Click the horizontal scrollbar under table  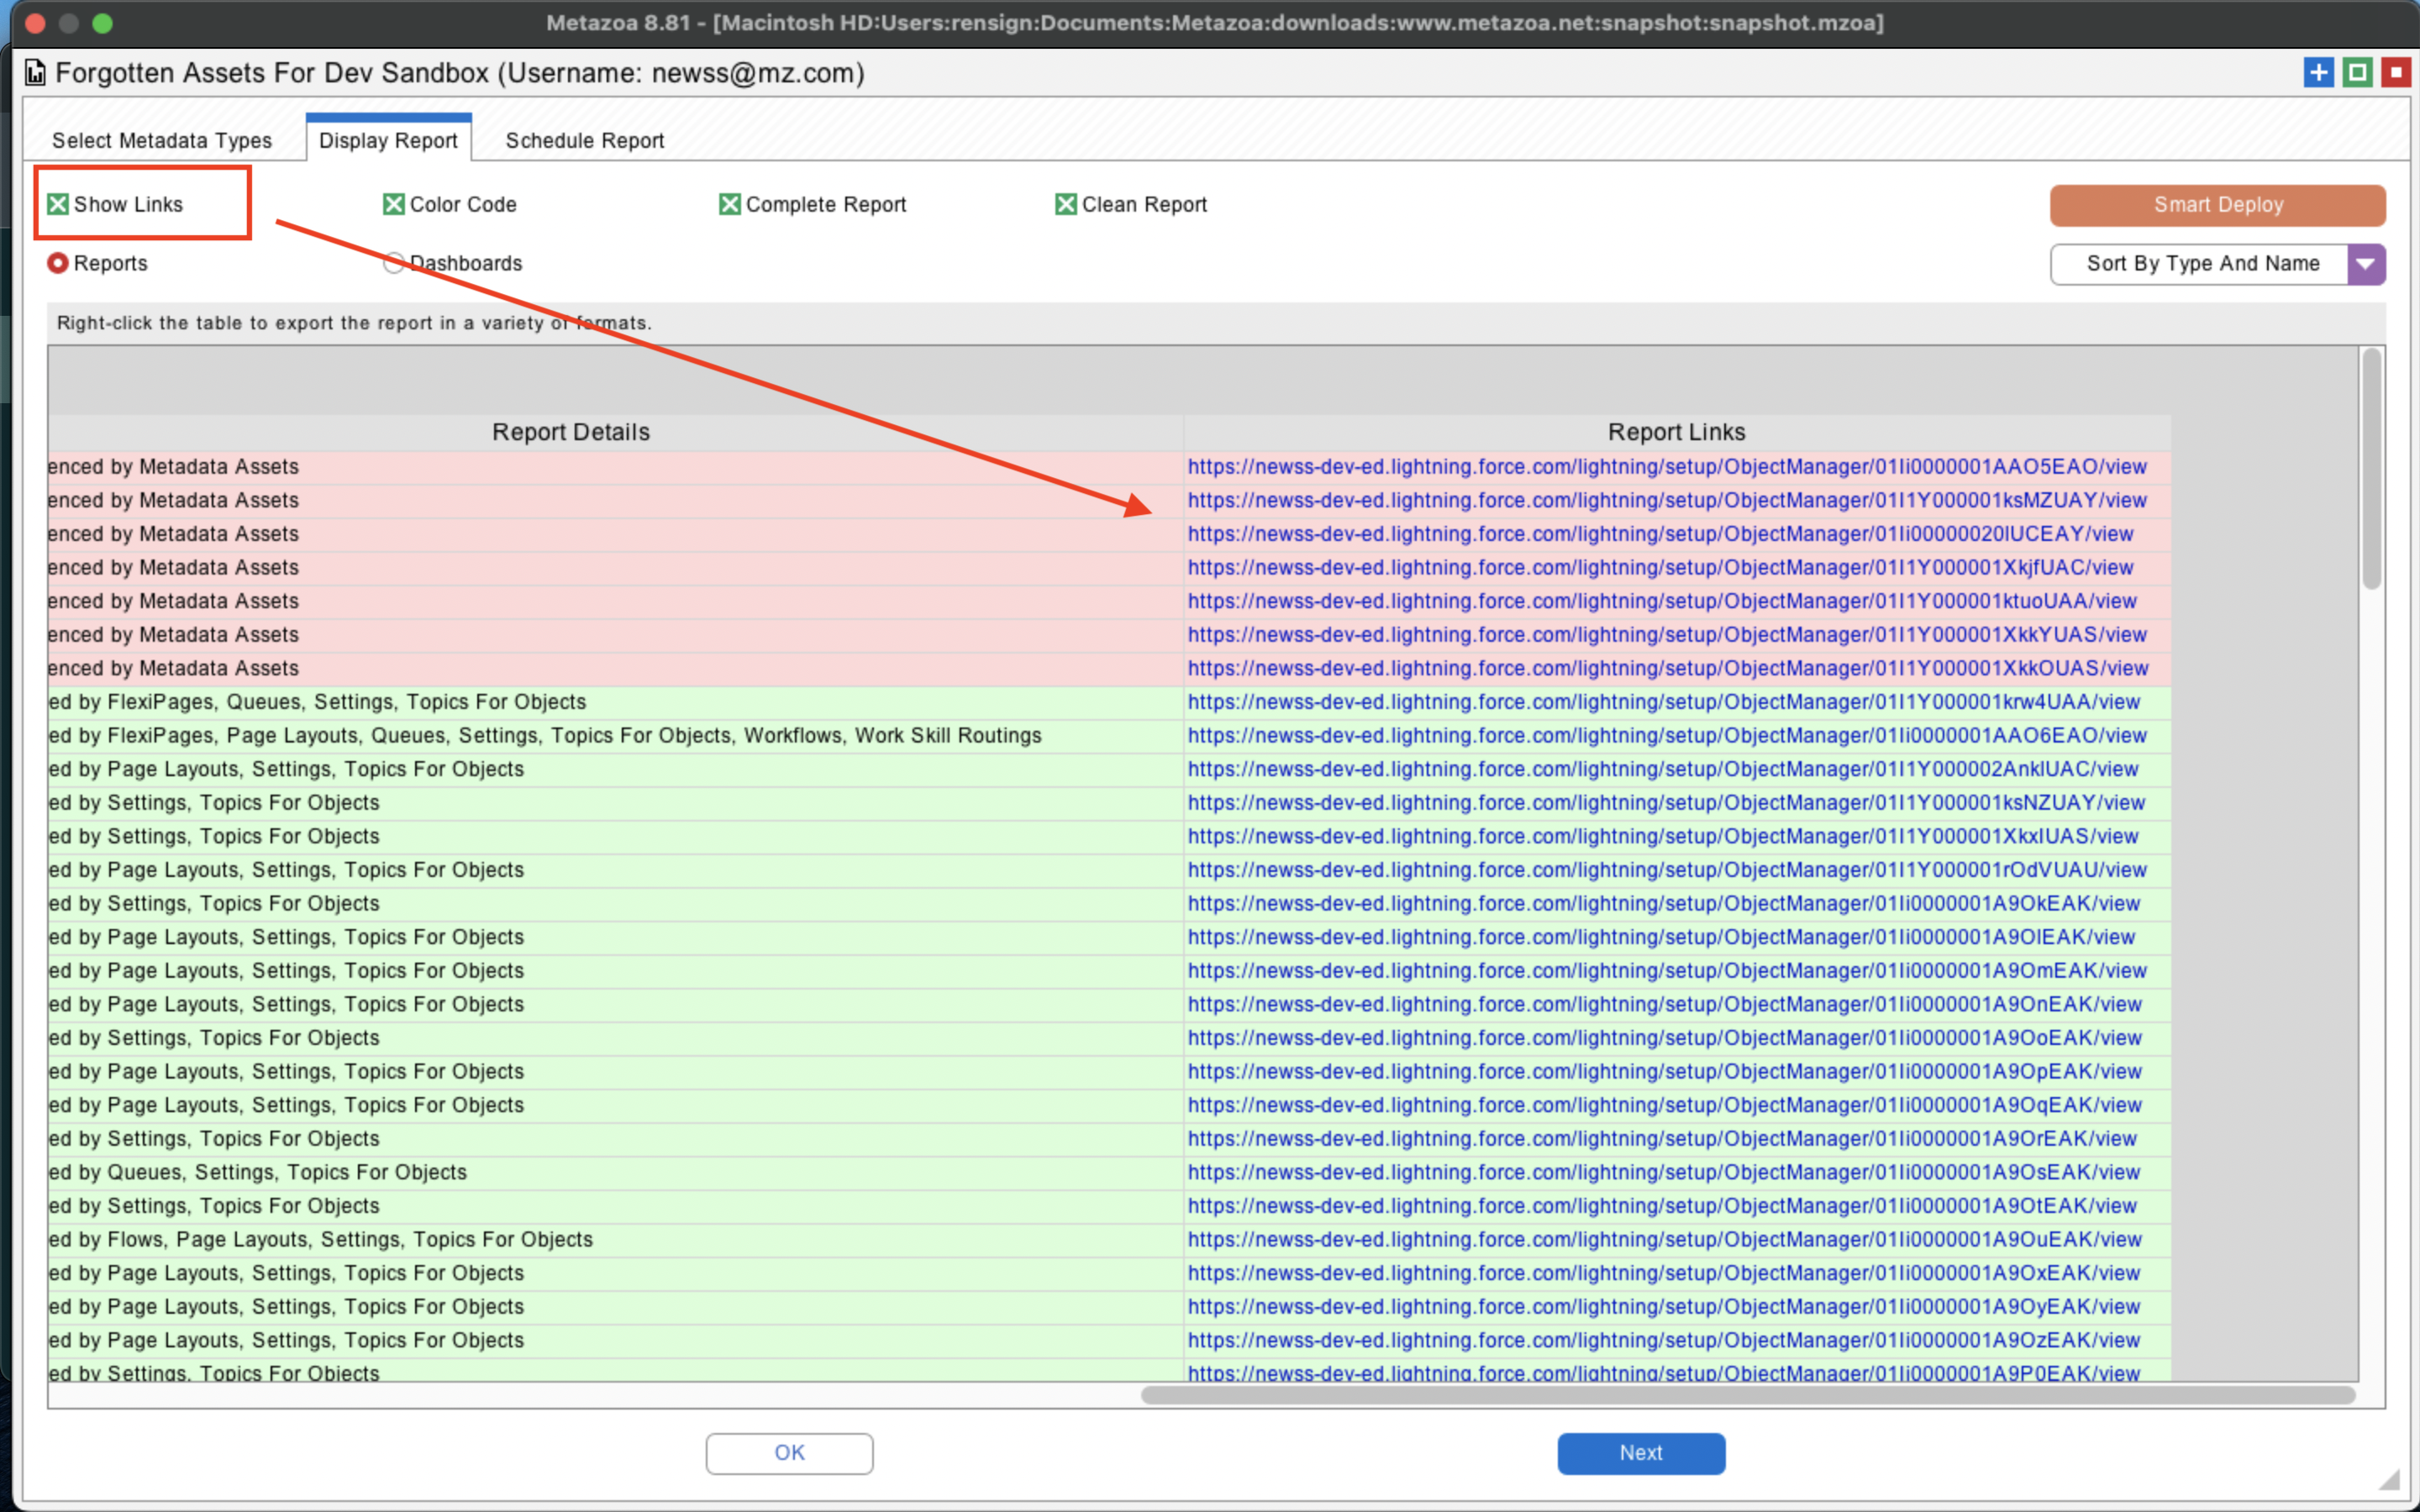(x=1747, y=1394)
